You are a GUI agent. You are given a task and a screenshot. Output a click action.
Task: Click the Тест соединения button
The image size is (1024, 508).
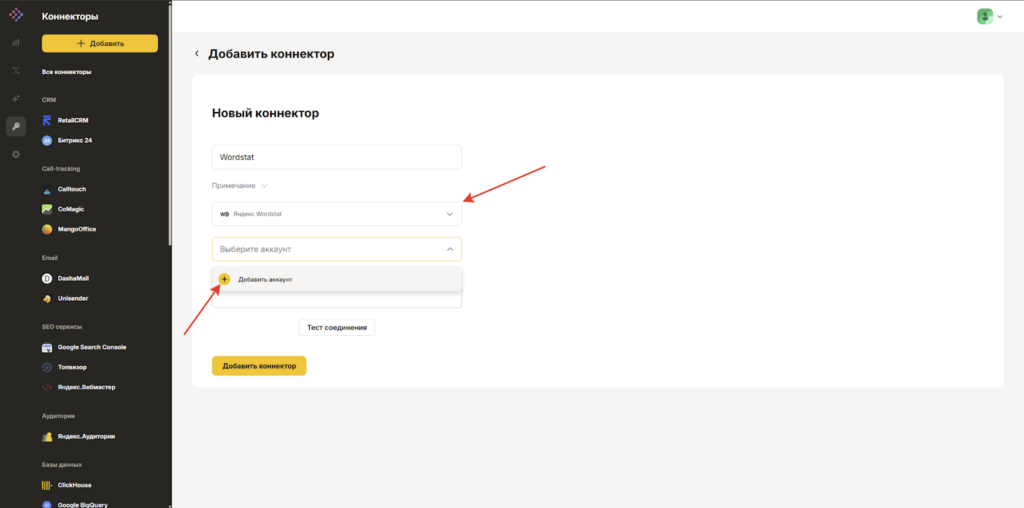tap(337, 327)
